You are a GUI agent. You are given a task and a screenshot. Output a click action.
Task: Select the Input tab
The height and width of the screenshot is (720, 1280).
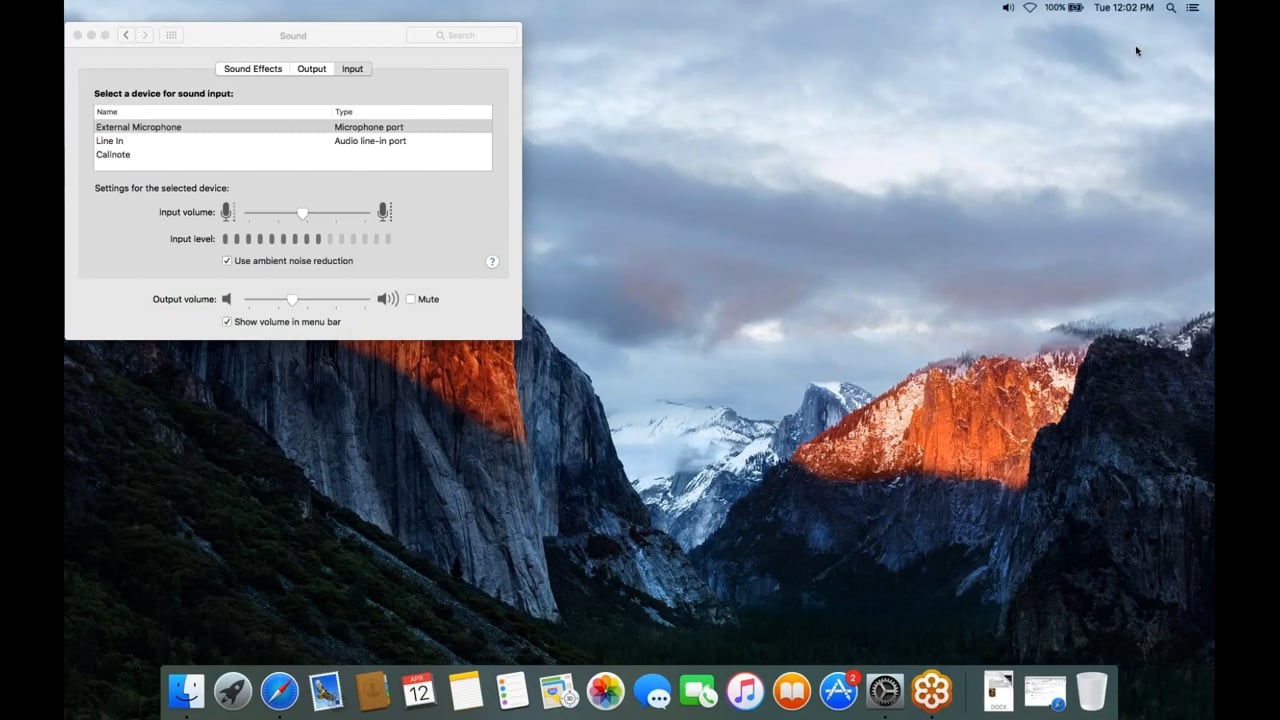click(352, 69)
